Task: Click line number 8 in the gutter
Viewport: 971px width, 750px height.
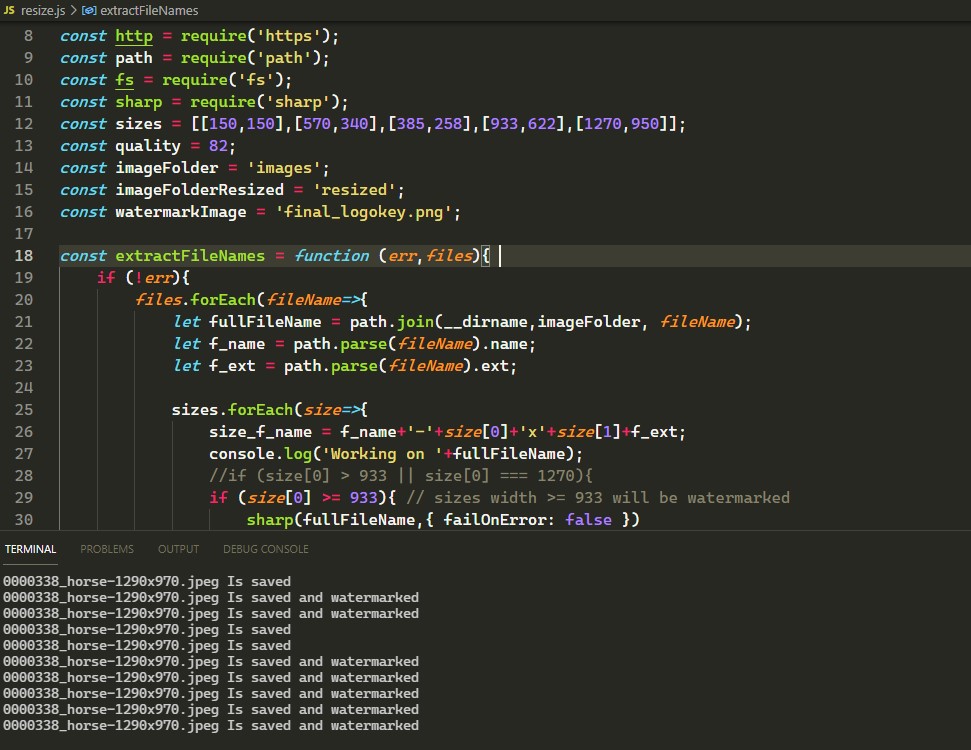Action: pos(28,36)
